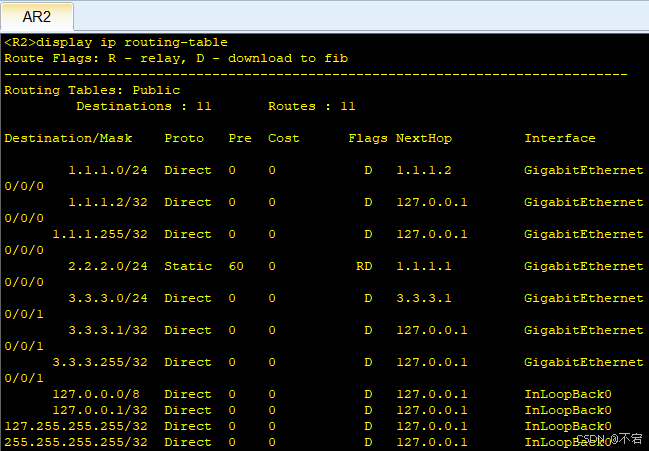
Task: Click the InLoopBack0 interface of 127.255.255.255/32
Action: [x=568, y=426]
